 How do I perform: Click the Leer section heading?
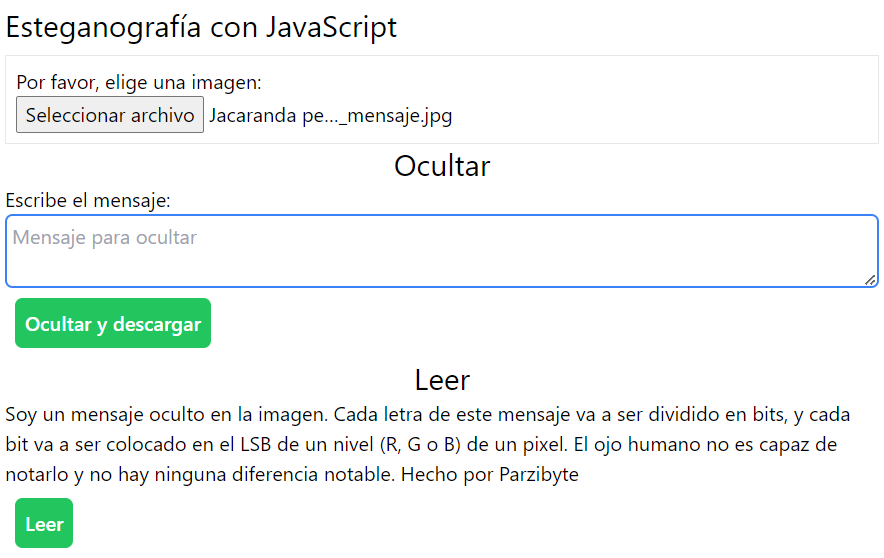(x=442, y=380)
